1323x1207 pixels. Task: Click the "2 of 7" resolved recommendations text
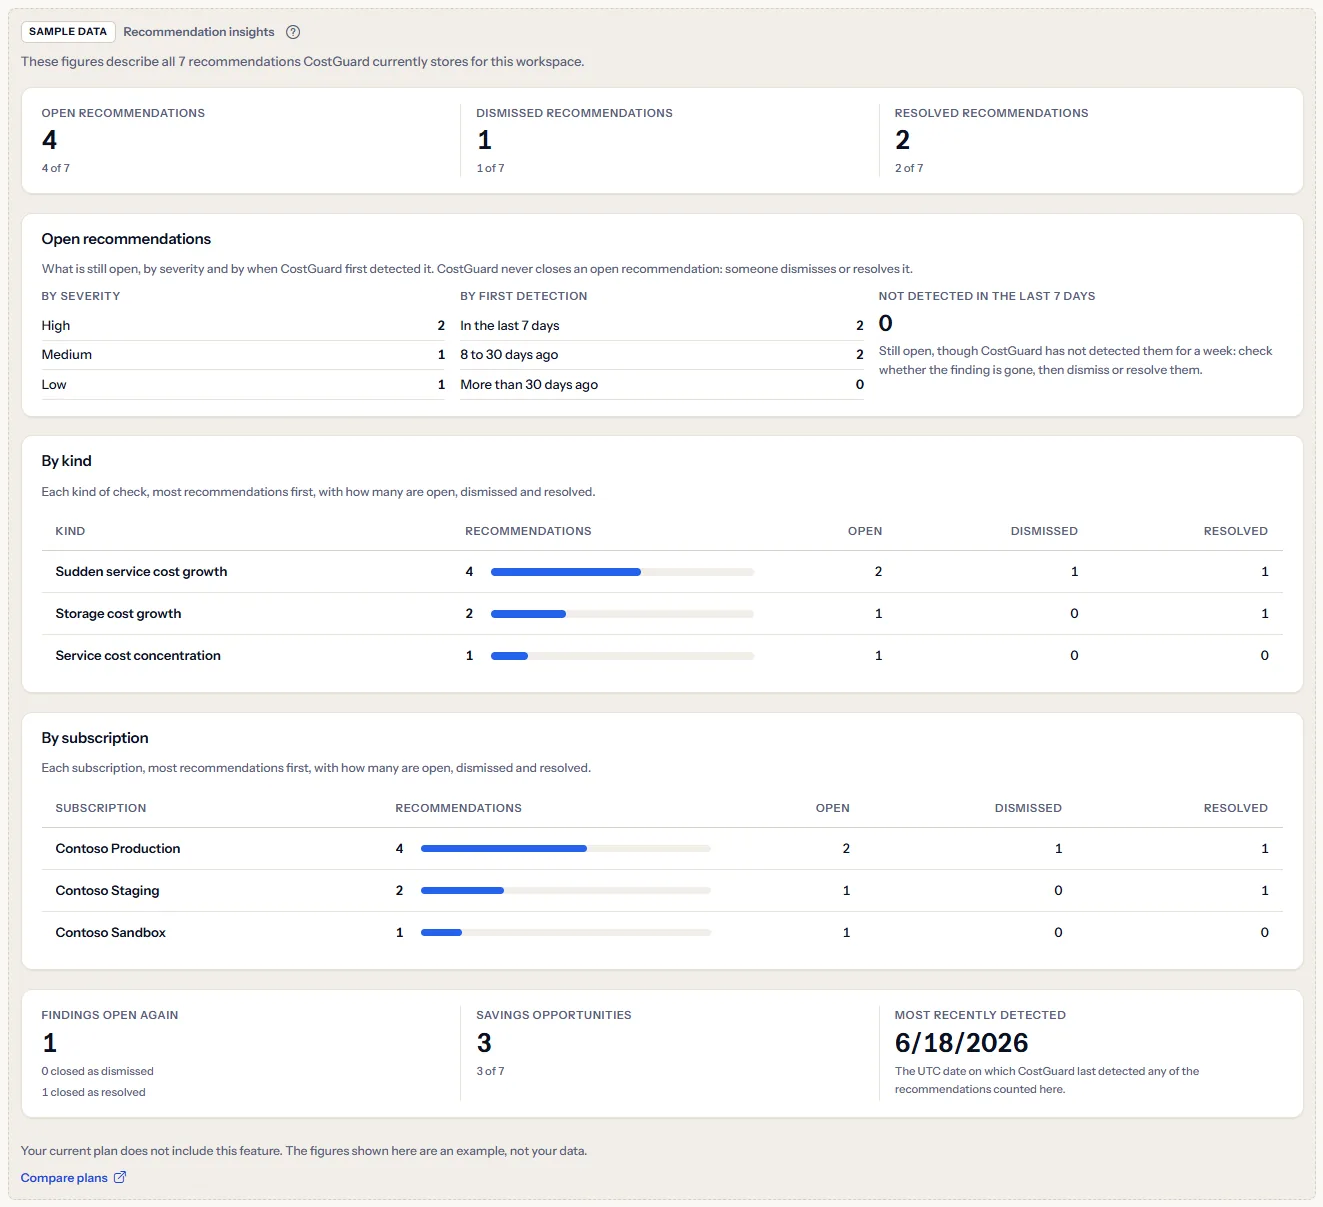pyautogui.click(x=909, y=168)
